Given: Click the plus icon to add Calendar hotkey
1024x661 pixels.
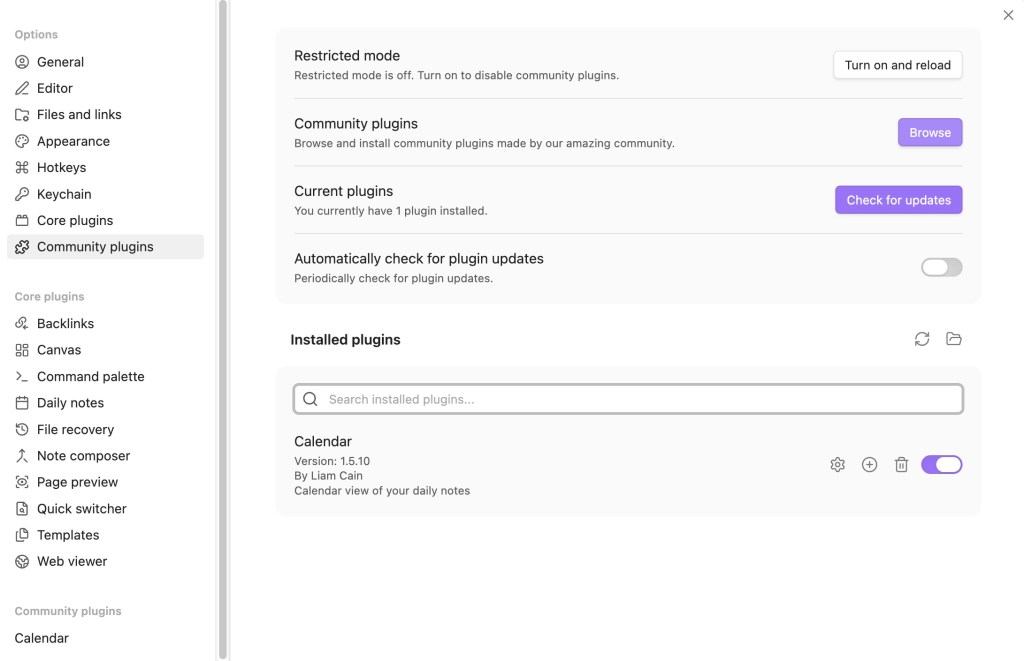Looking at the screenshot, I should point(869,464).
